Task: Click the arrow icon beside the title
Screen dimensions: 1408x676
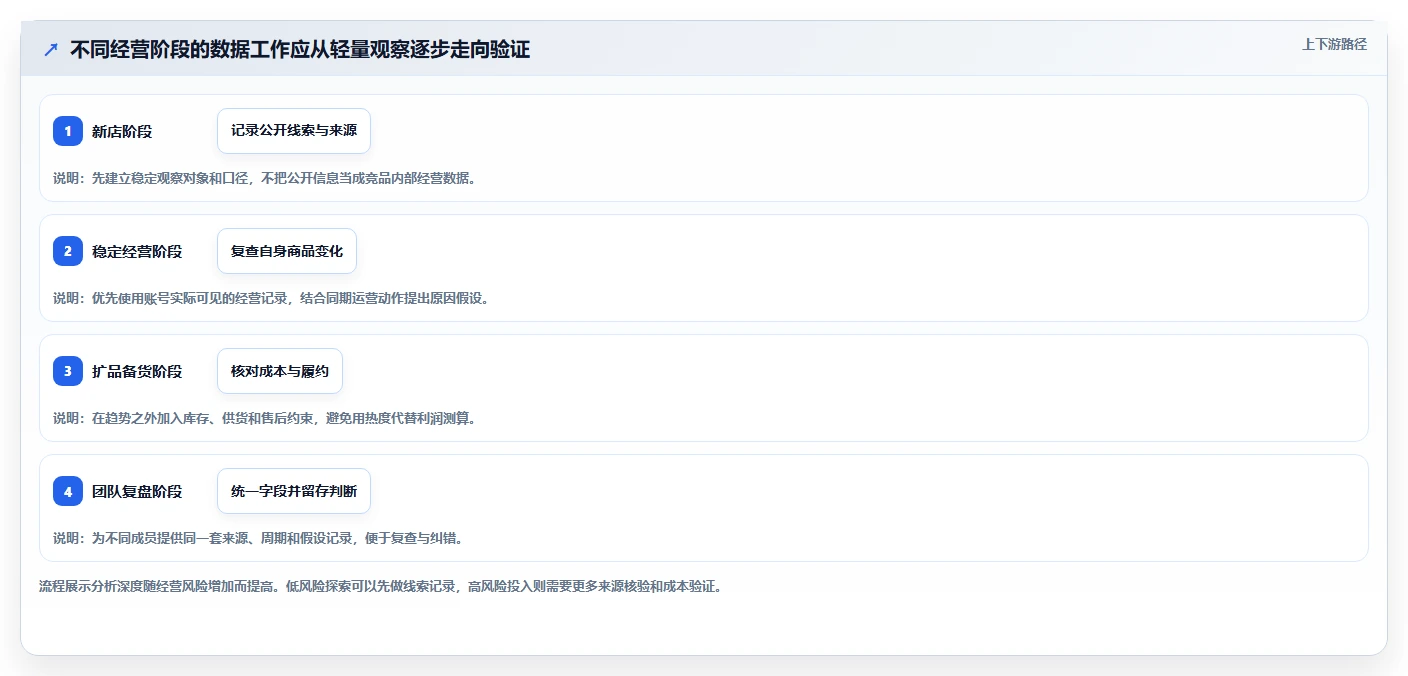Action: (x=51, y=50)
